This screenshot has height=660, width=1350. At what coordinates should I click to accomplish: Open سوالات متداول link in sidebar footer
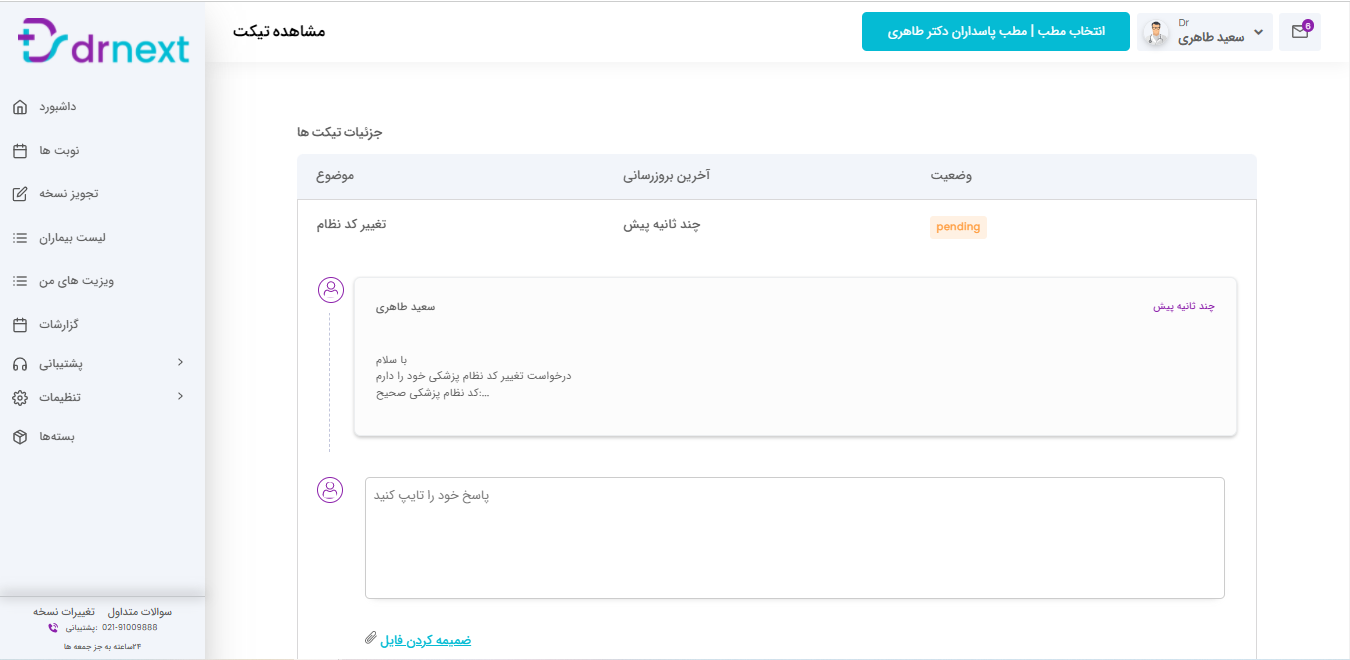(x=140, y=611)
